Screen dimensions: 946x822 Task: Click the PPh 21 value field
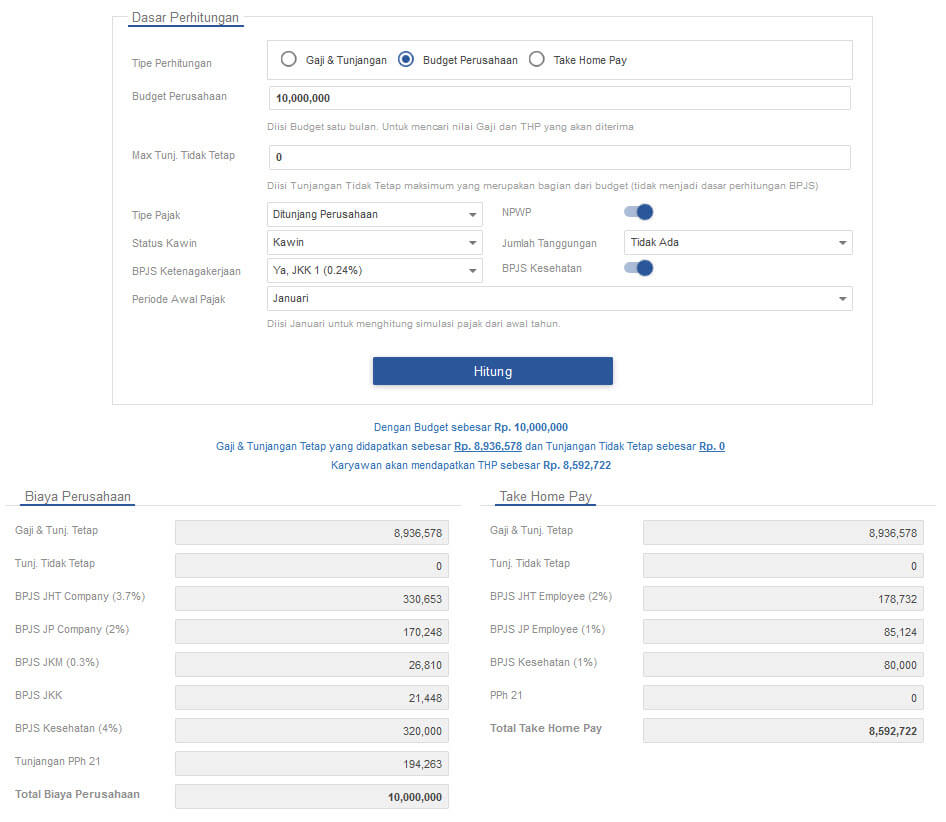pos(783,698)
